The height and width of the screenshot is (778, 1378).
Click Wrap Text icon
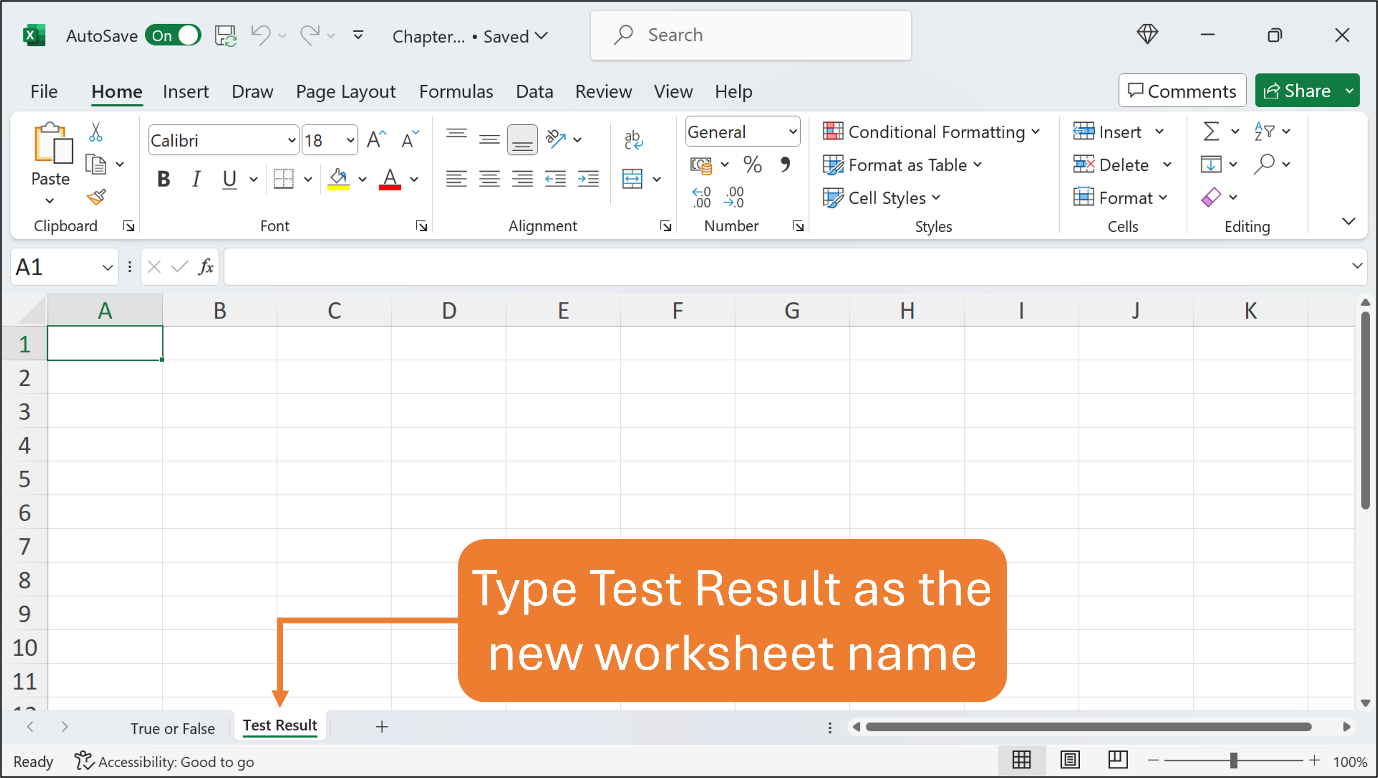click(x=633, y=139)
